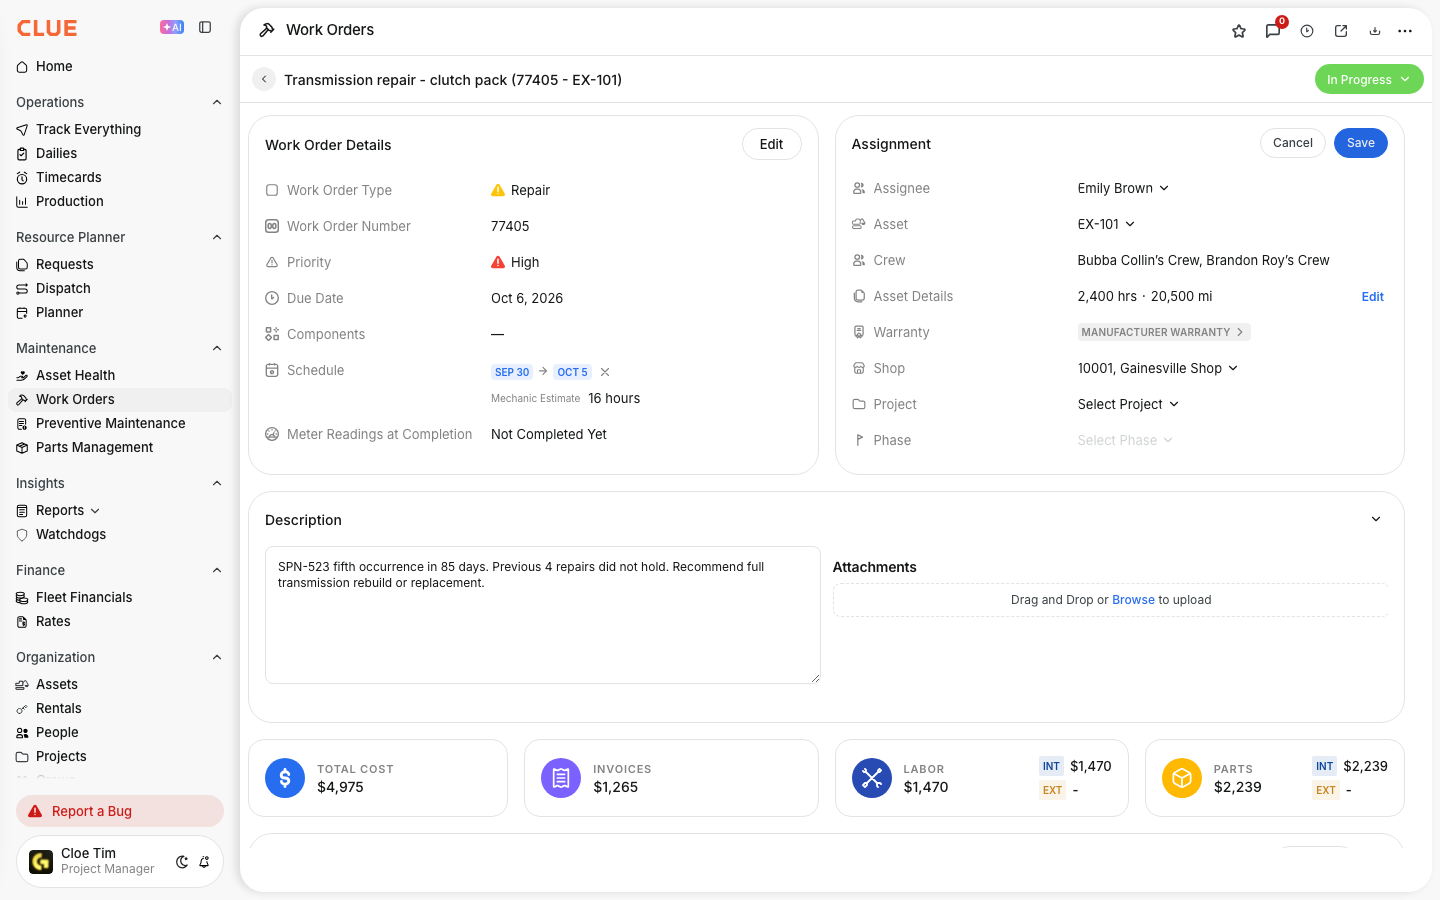Click the Parts EXT badge
This screenshot has height=900, width=1440.
[x=1326, y=790]
